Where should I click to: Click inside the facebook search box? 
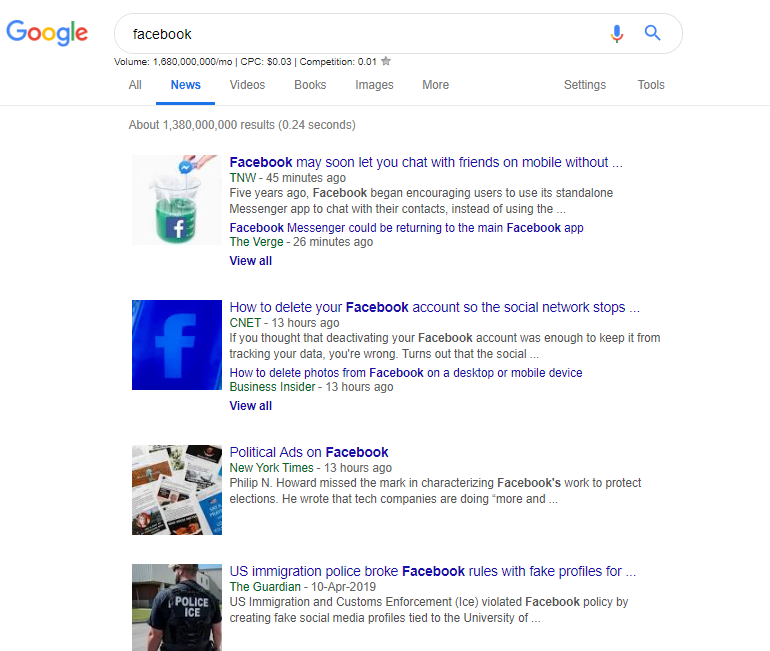pyautogui.click(x=360, y=34)
